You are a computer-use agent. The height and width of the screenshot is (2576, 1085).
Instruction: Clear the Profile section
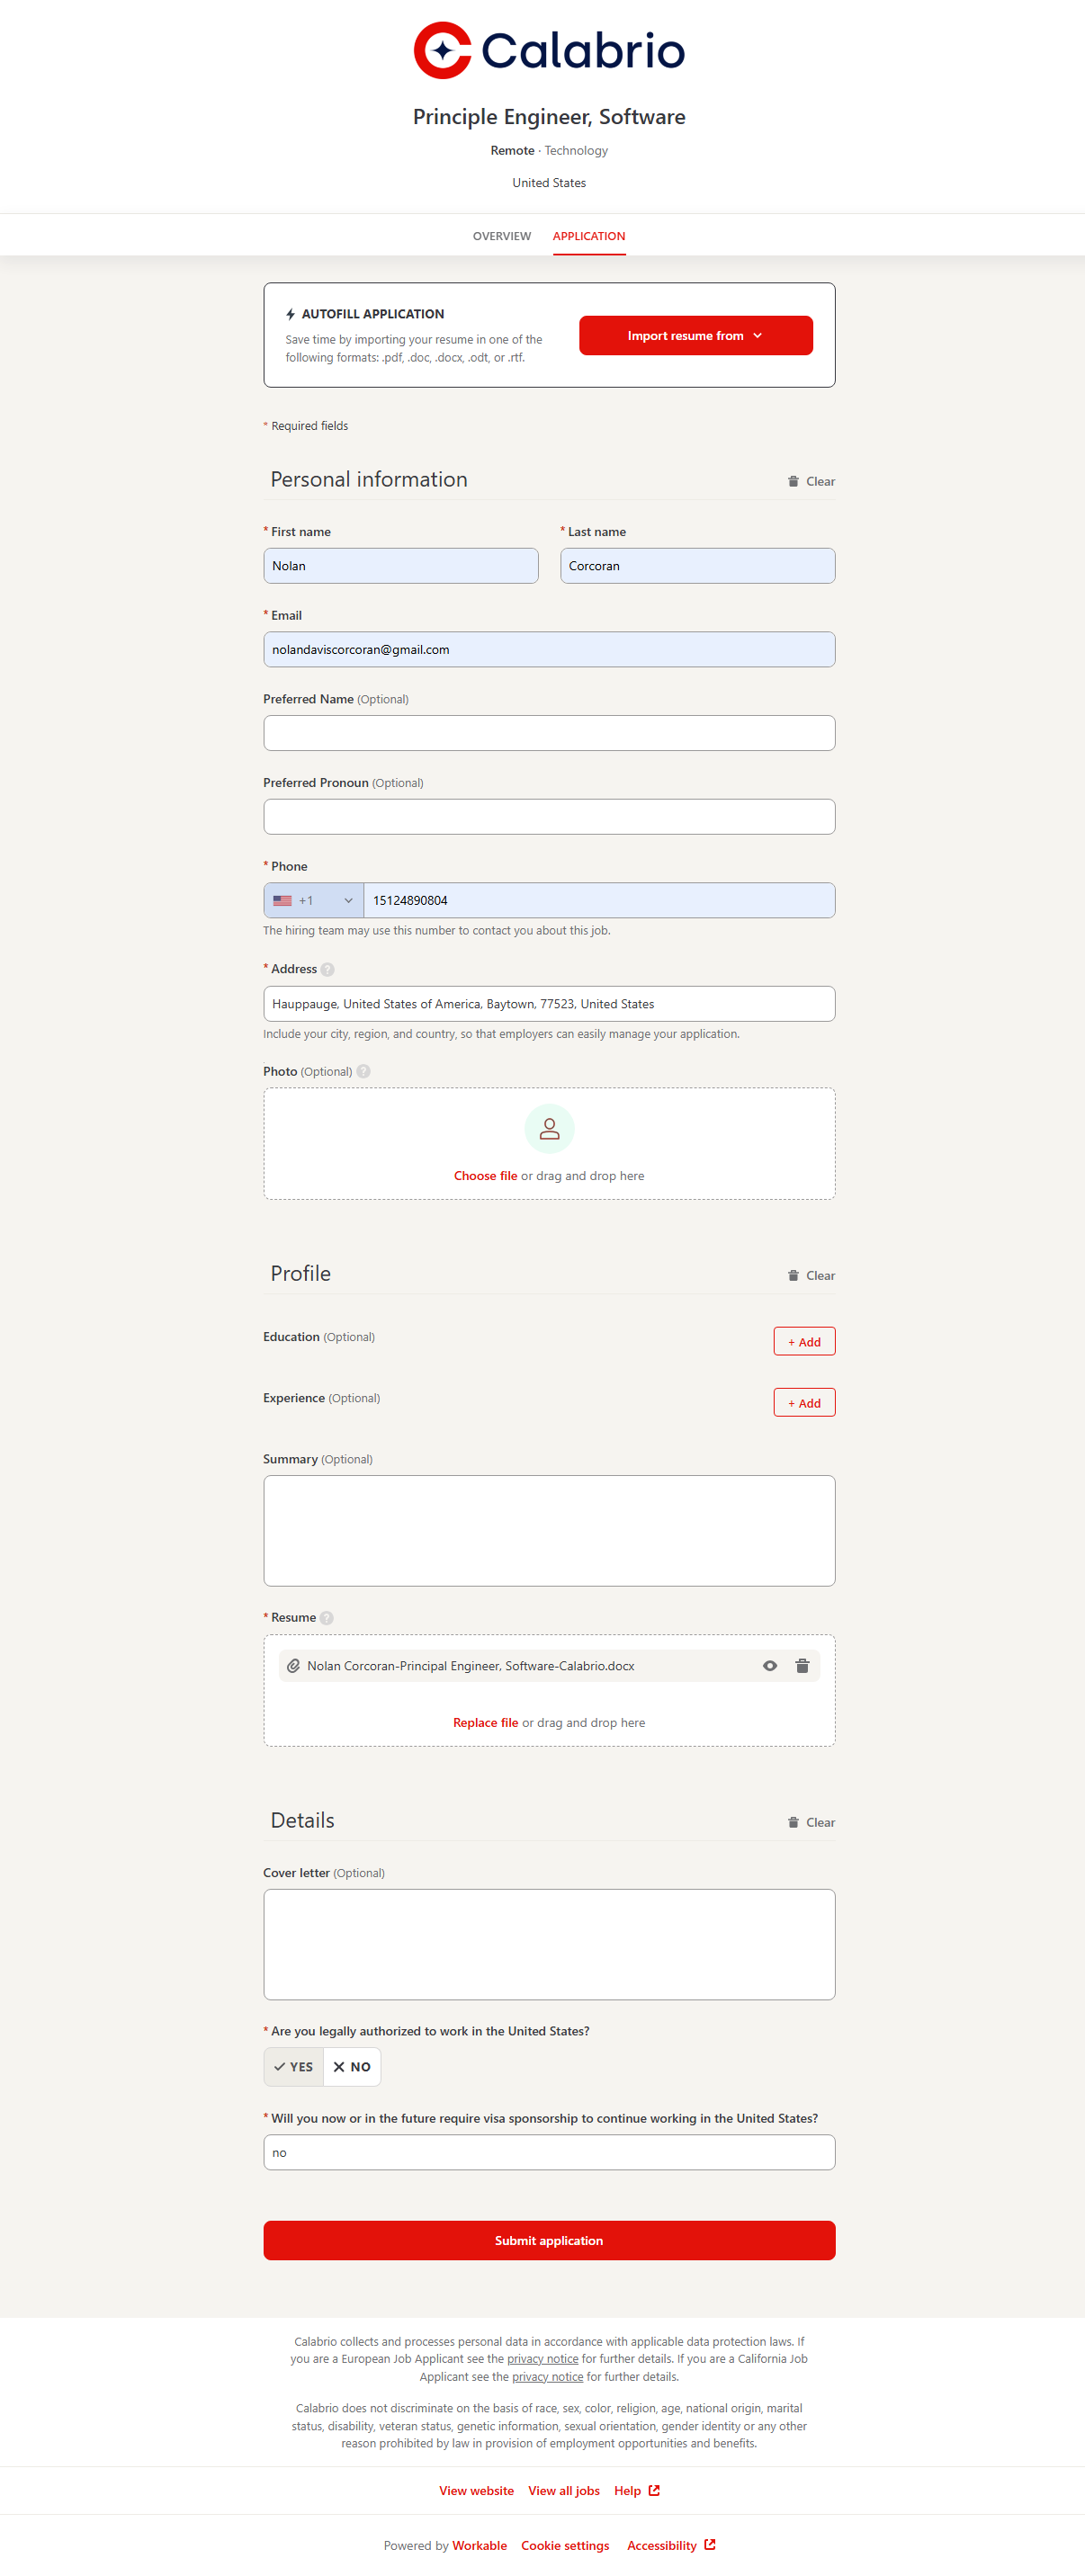pos(811,1275)
